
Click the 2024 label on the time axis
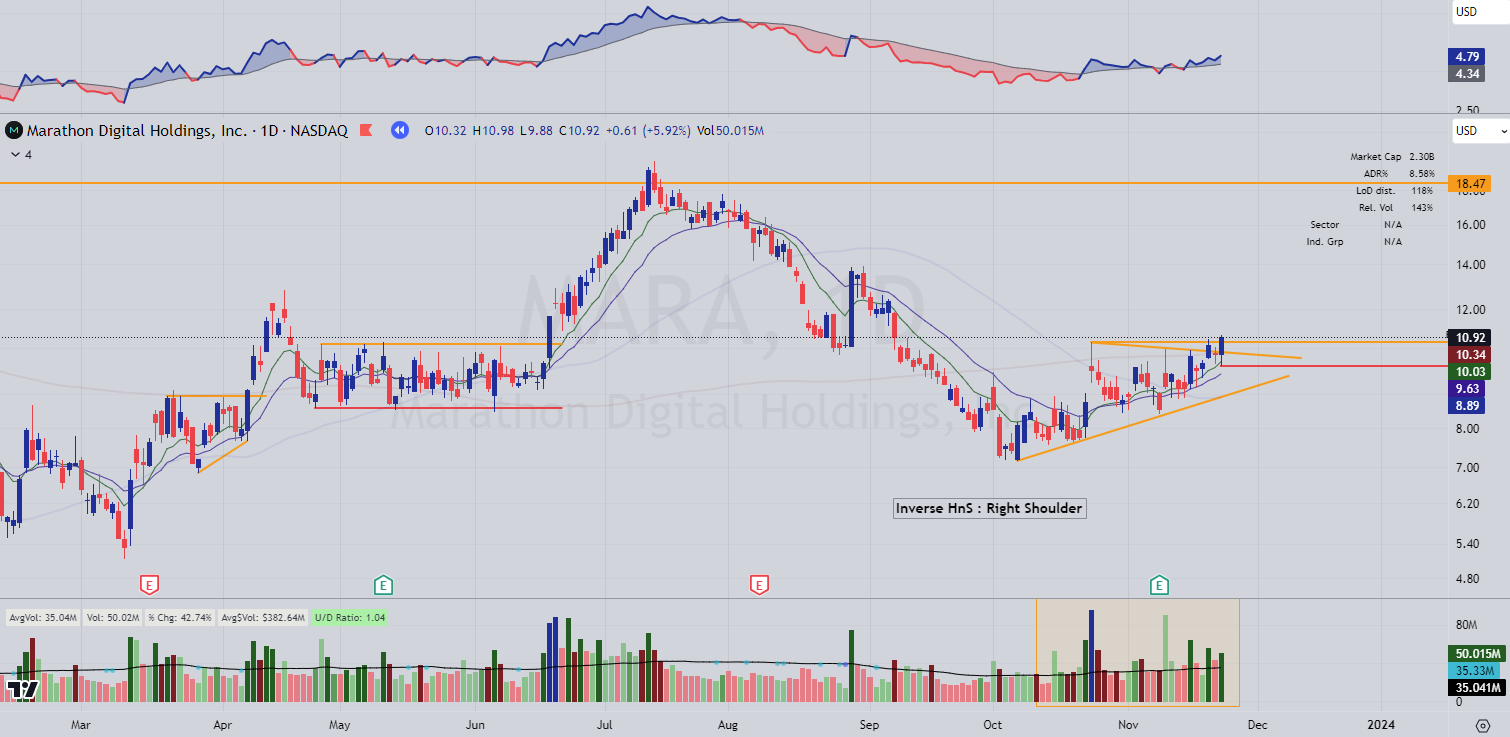[x=1381, y=724]
